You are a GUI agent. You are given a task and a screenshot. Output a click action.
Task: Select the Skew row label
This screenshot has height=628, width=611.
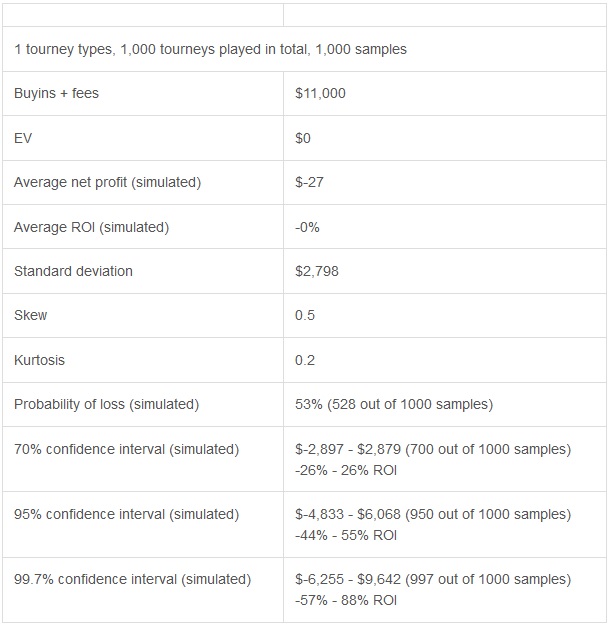(30, 315)
